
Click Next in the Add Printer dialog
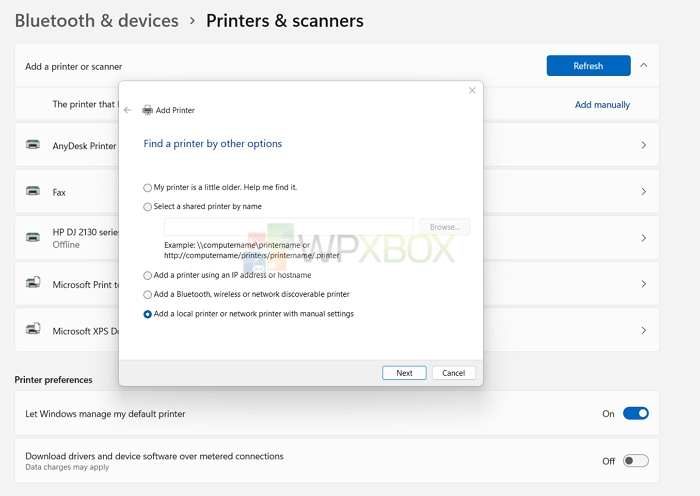(404, 373)
